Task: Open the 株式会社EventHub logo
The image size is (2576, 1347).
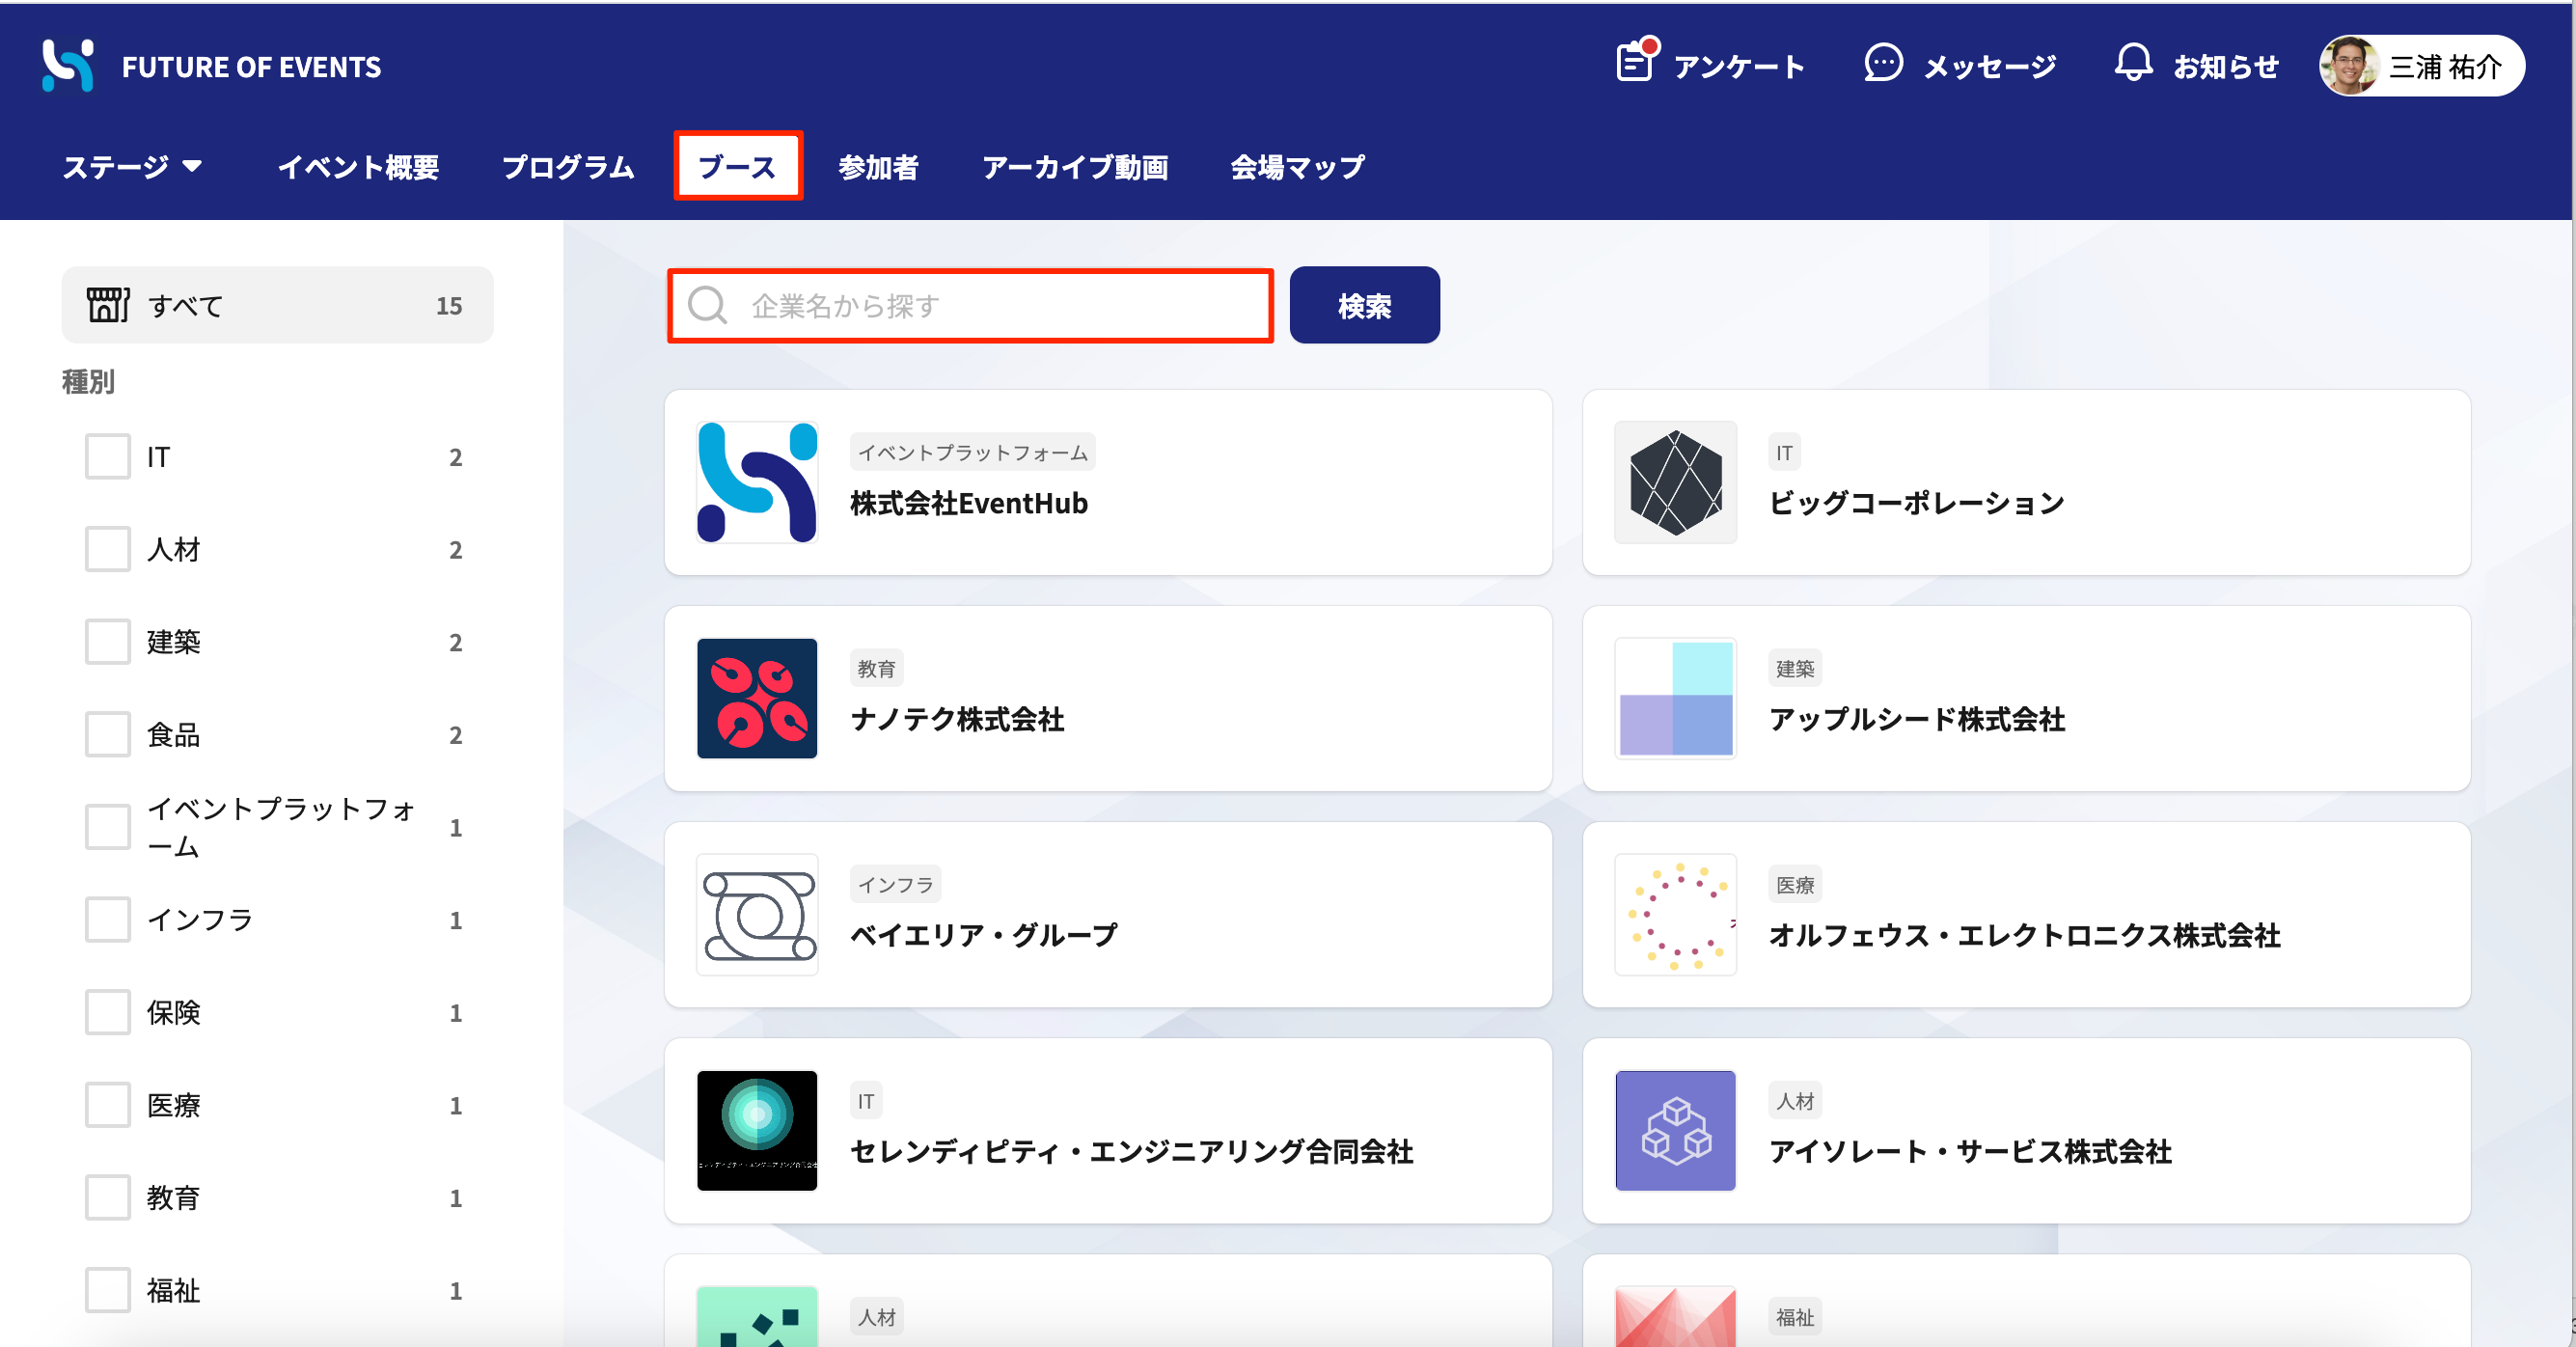Action: (x=757, y=482)
